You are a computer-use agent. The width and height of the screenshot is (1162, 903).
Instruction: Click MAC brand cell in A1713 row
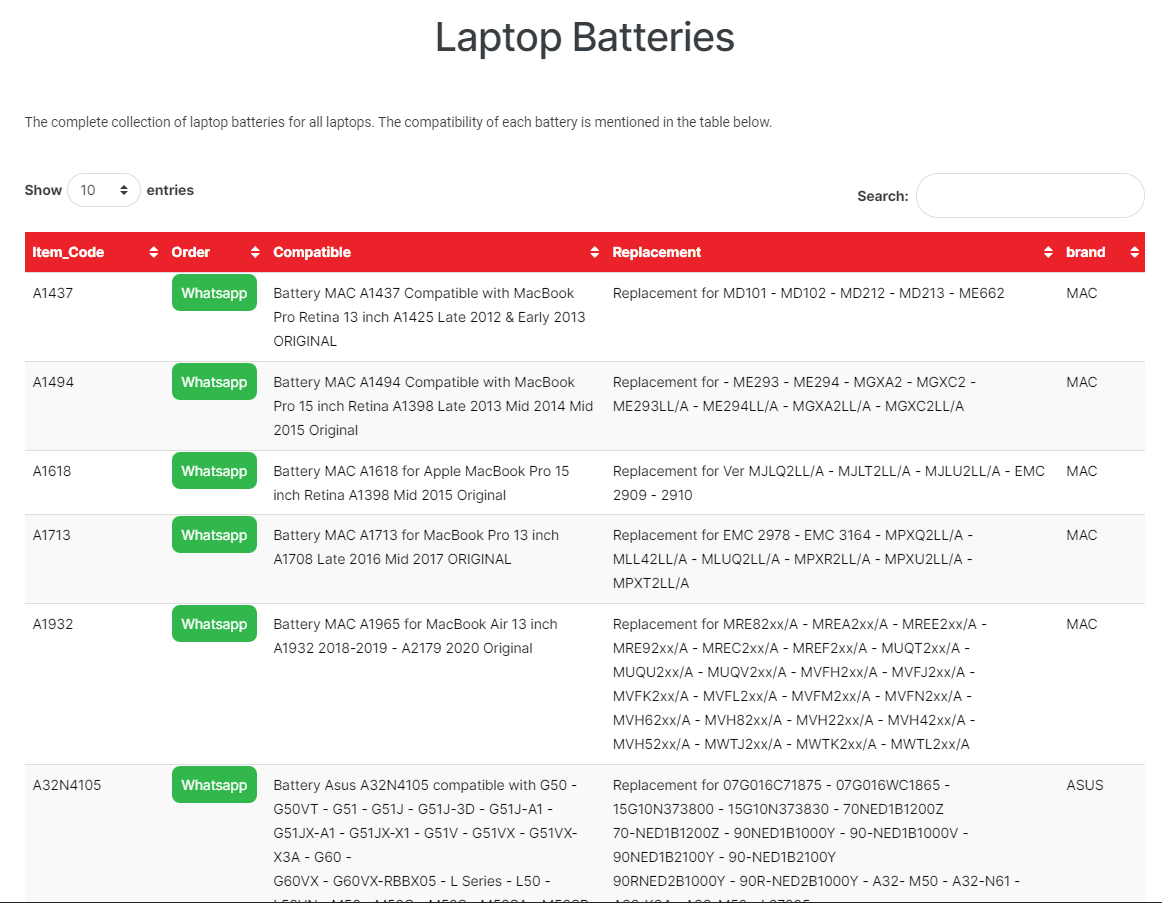point(1082,535)
